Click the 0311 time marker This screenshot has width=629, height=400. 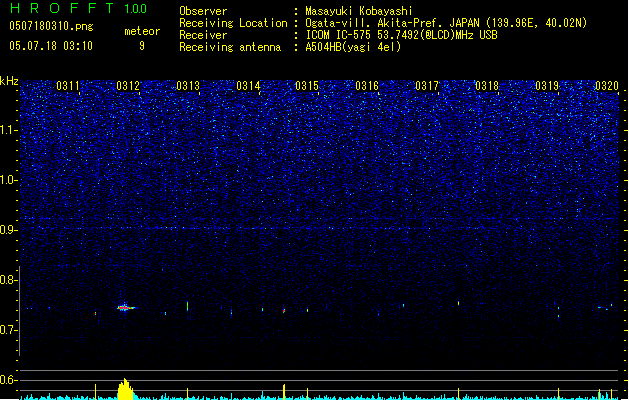(68, 86)
